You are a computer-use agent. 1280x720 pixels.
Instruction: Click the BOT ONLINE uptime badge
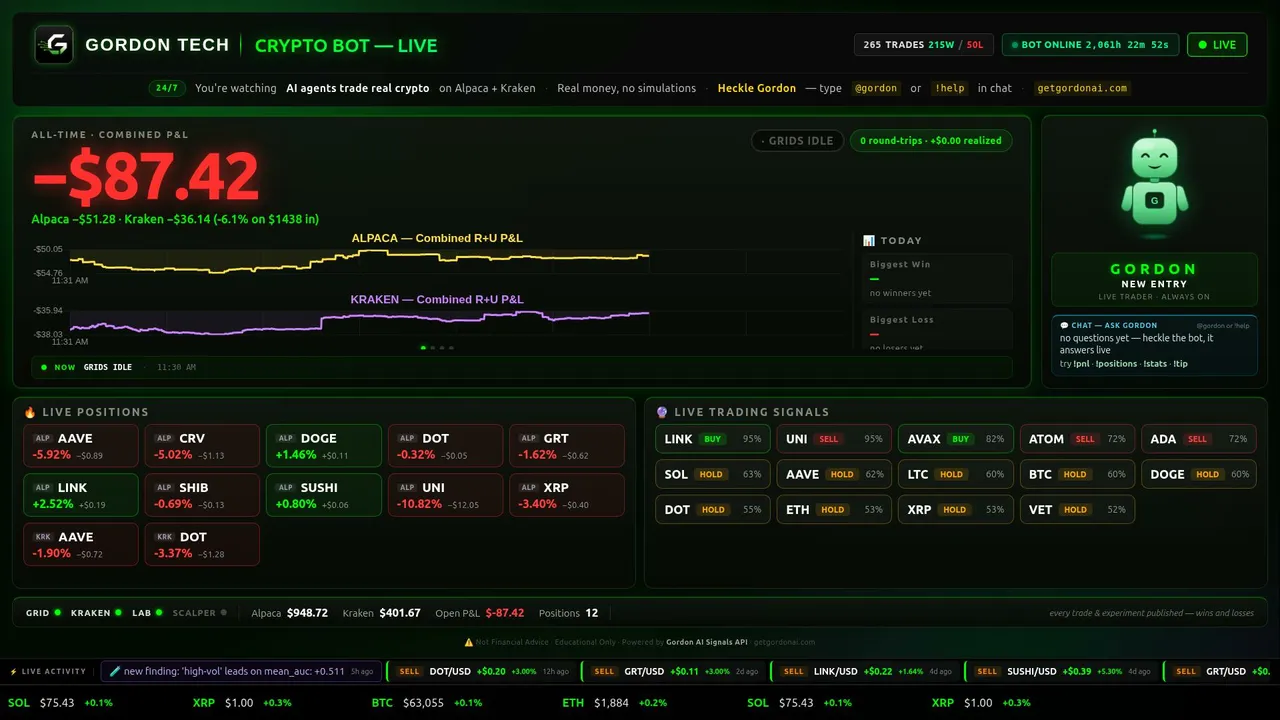coord(1091,45)
